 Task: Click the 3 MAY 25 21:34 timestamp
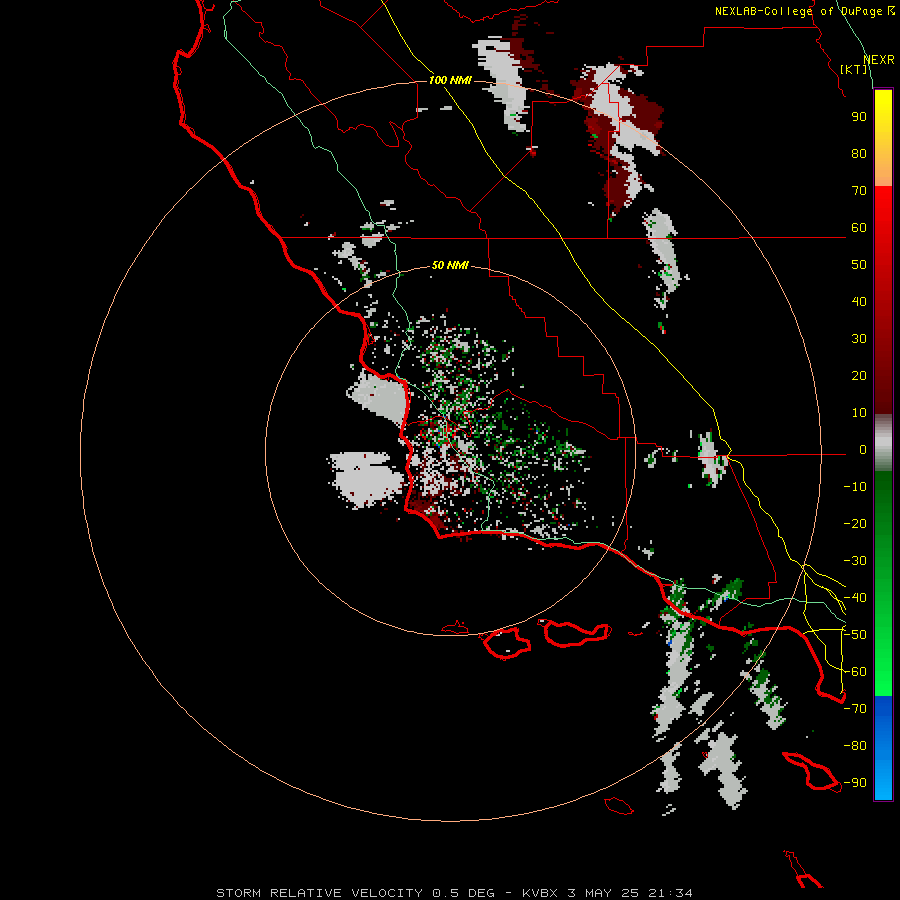[630, 893]
